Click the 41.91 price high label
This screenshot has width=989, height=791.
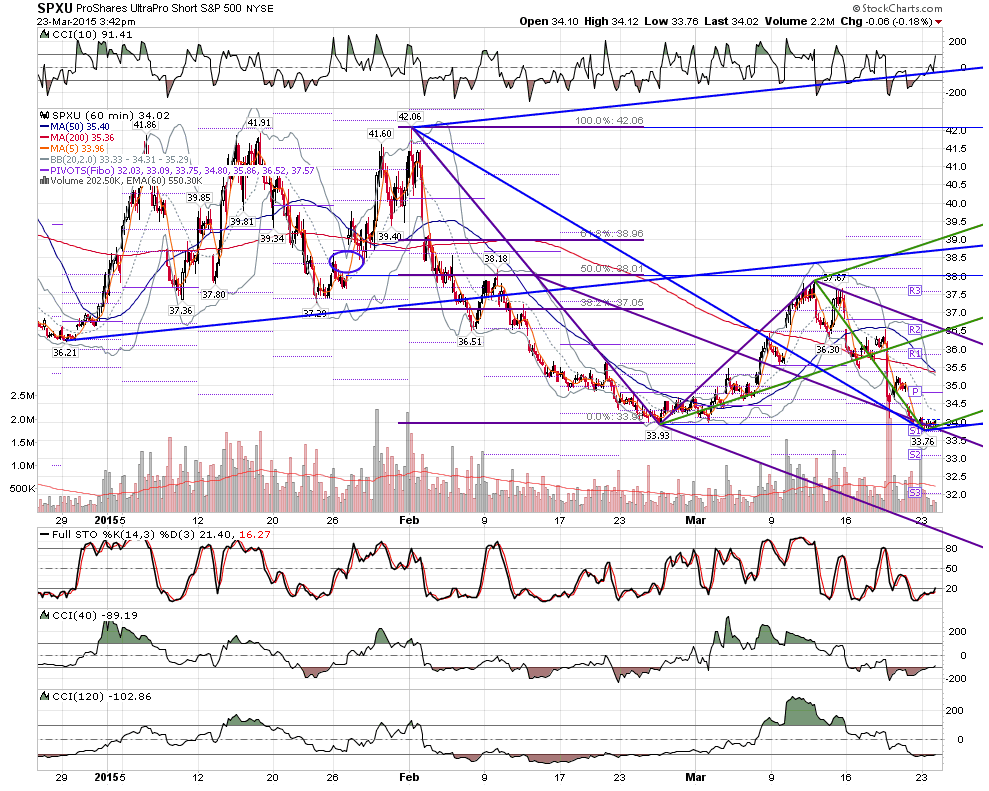(259, 122)
